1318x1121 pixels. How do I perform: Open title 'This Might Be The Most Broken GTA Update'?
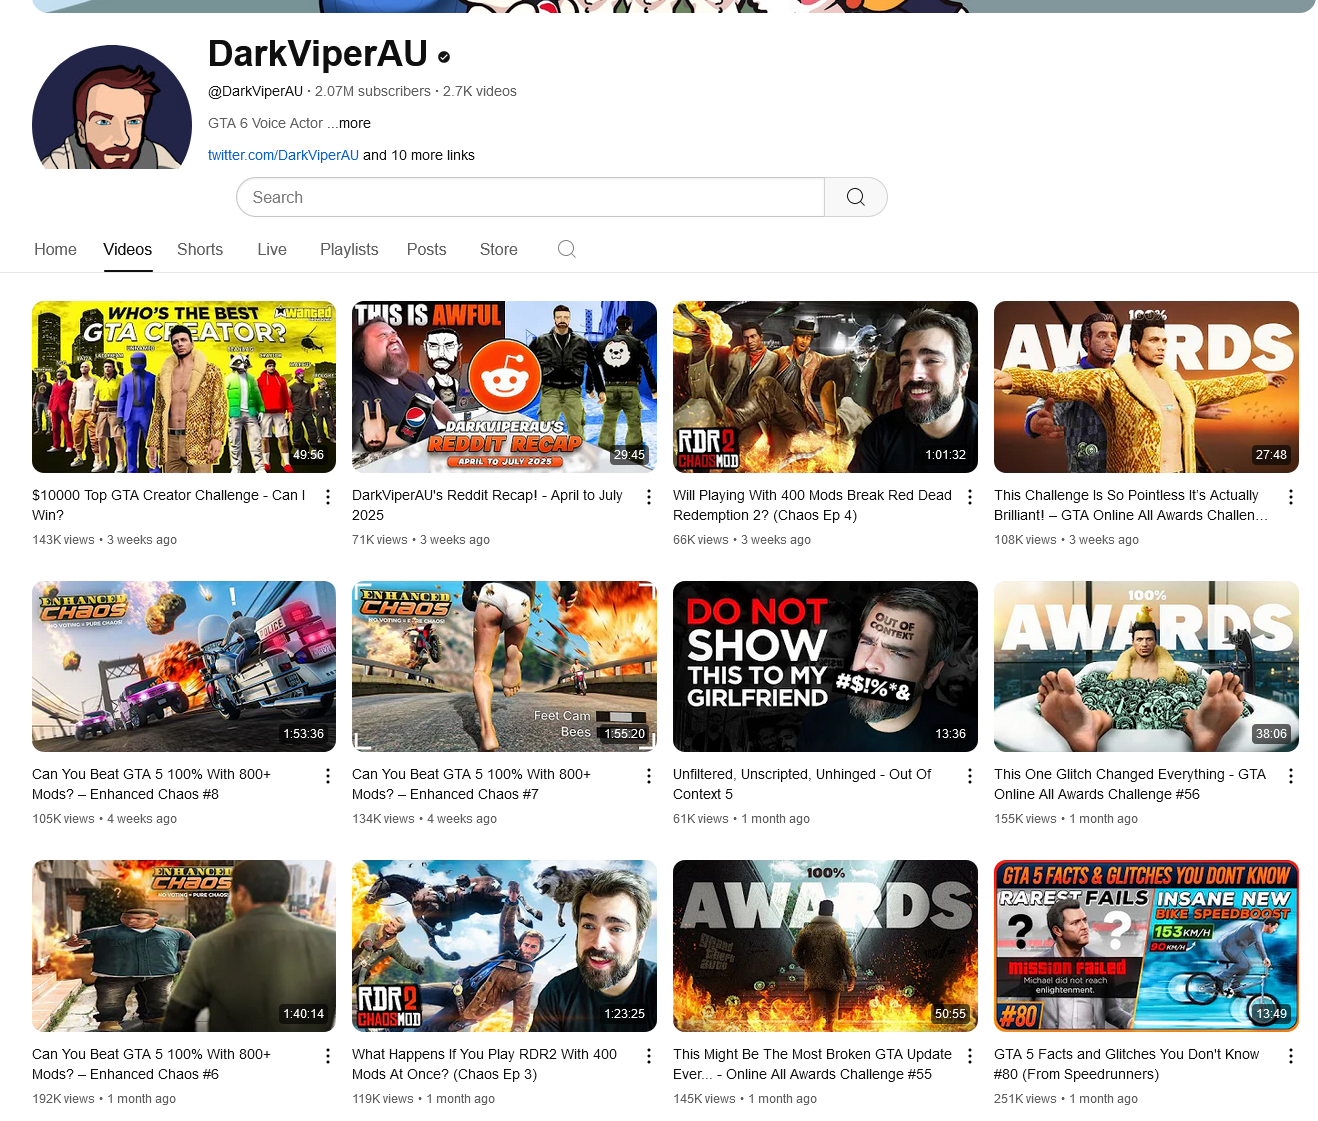pos(812,1064)
